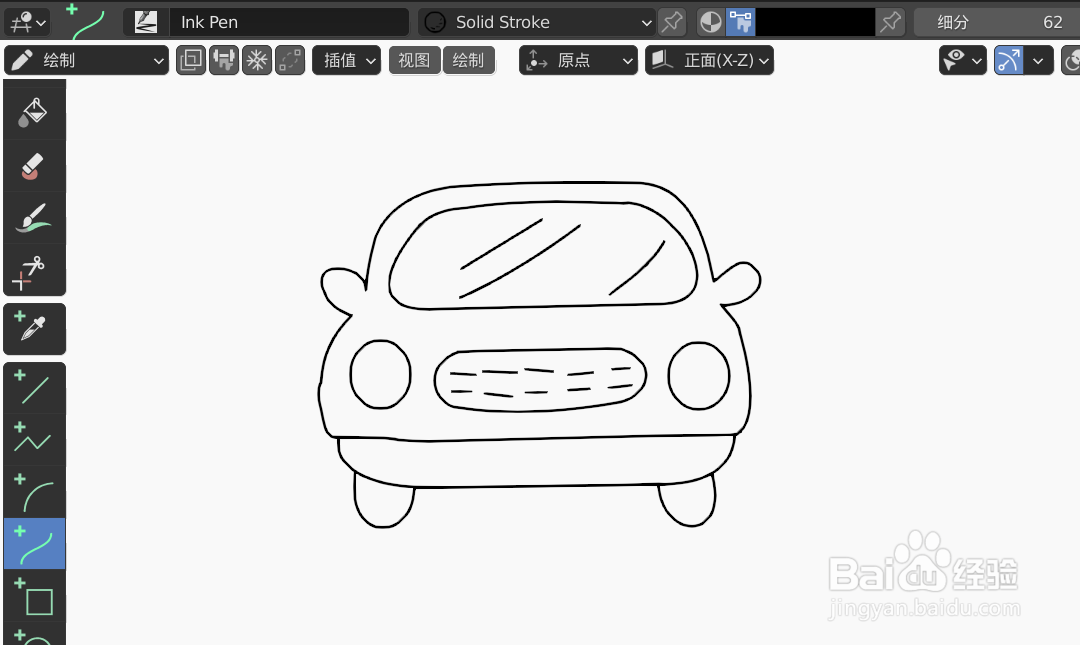This screenshot has height=645, width=1080.
Task: Toggle draw on back snowflake icon
Action: point(257,61)
